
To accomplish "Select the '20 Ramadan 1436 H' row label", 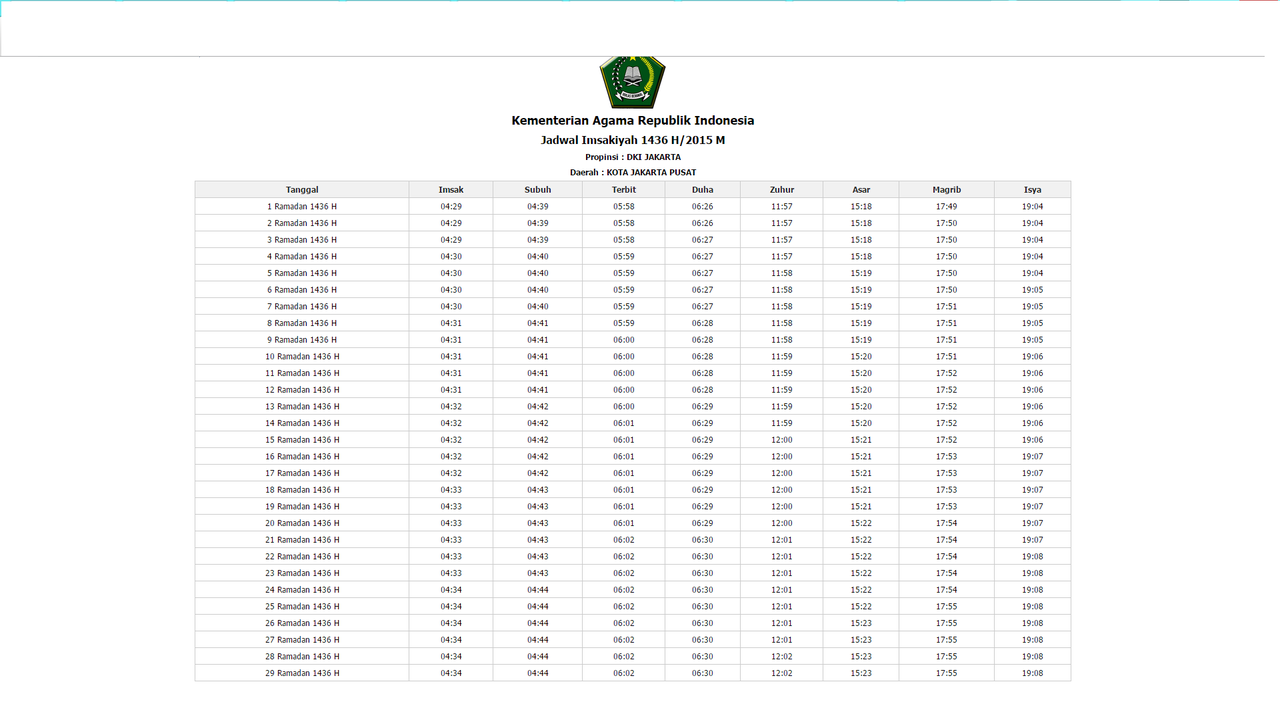I will pyautogui.click(x=302, y=523).
